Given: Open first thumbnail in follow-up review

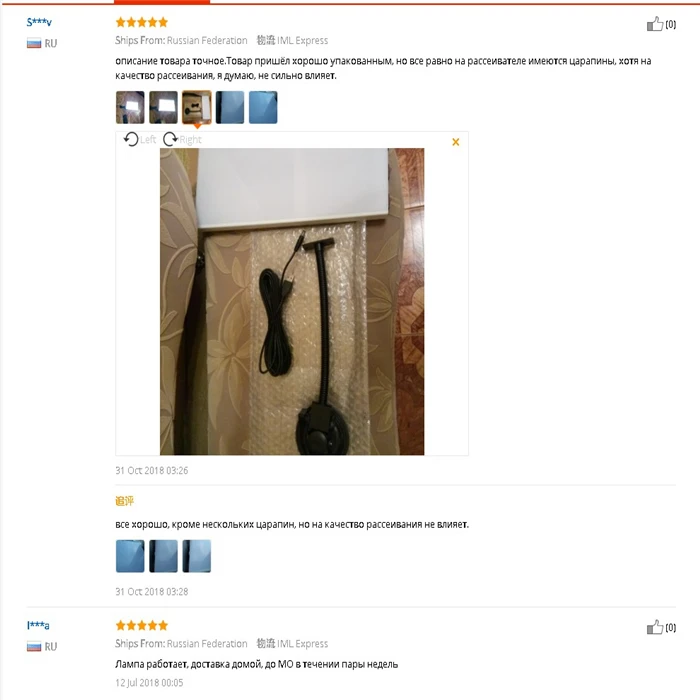Looking at the screenshot, I should [130, 556].
